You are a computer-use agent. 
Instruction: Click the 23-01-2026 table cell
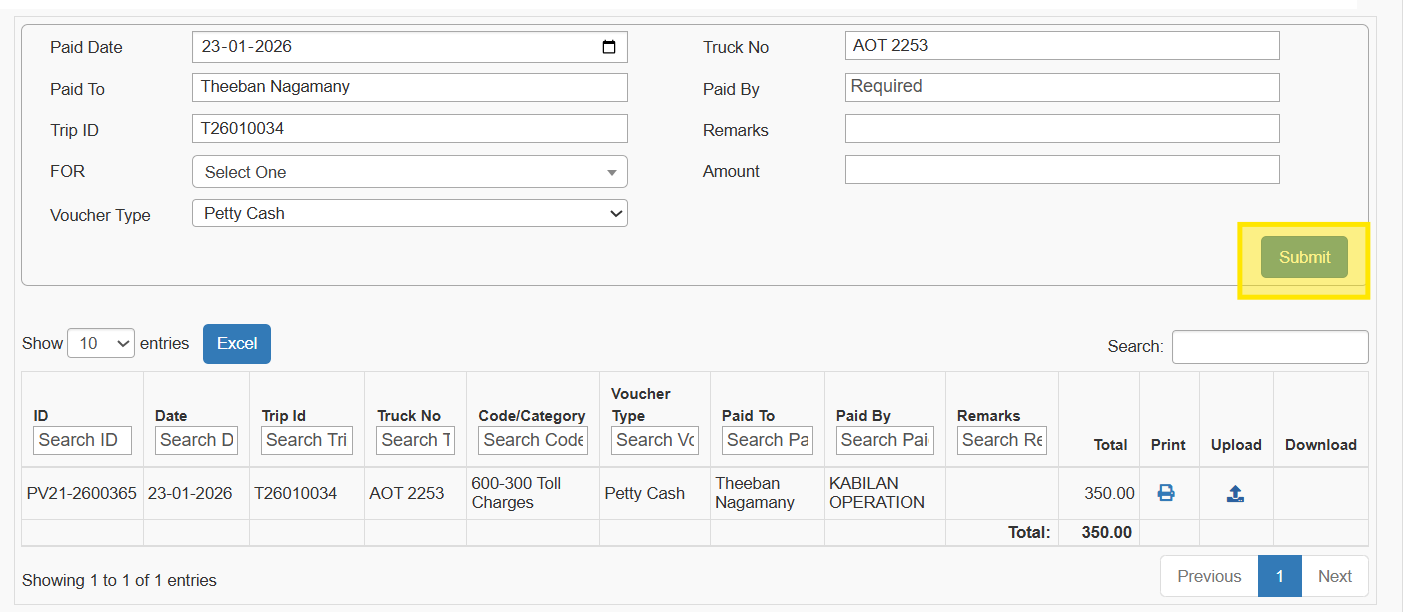coord(196,493)
